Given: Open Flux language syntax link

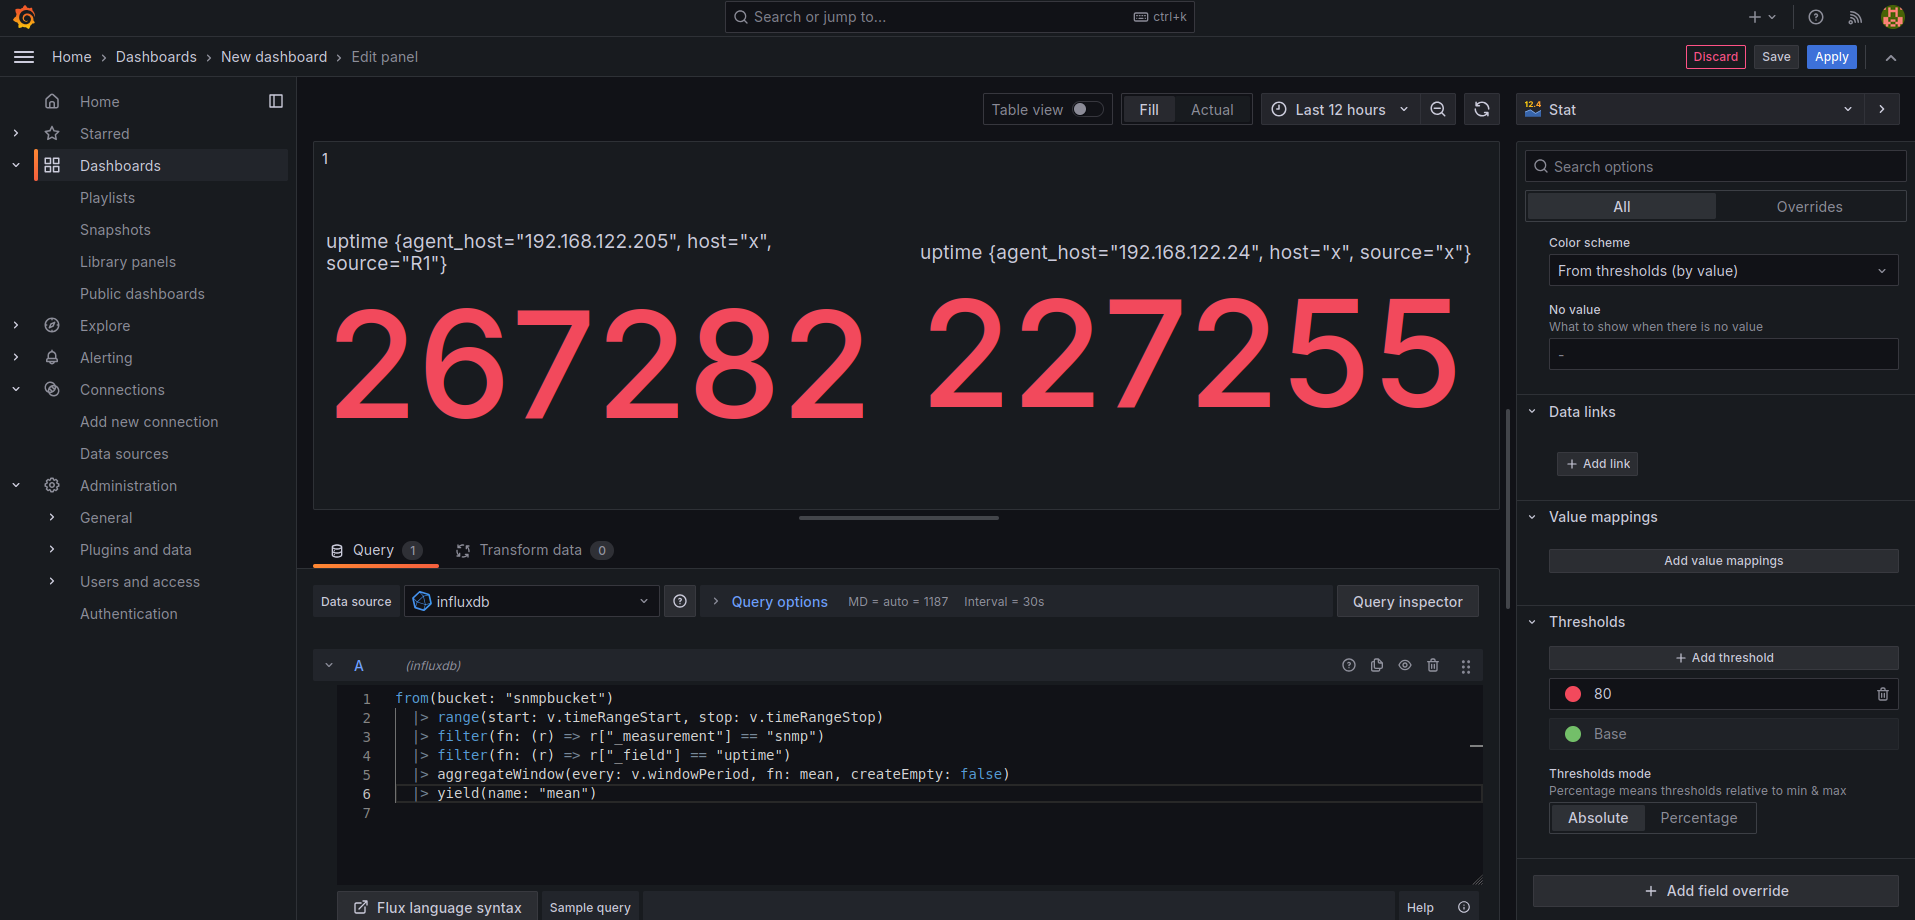Looking at the screenshot, I should [x=437, y=907].
